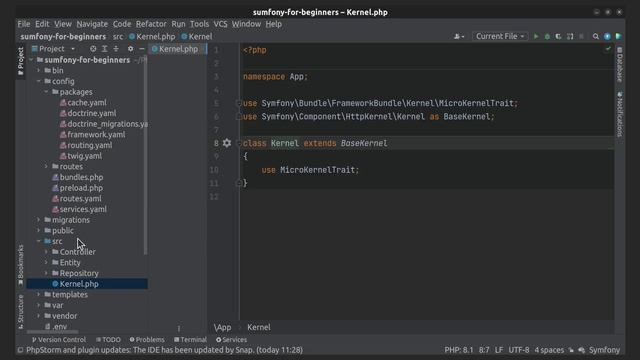Open the File menu
This screenshot has width=640, height=360.
click(24, 24)
